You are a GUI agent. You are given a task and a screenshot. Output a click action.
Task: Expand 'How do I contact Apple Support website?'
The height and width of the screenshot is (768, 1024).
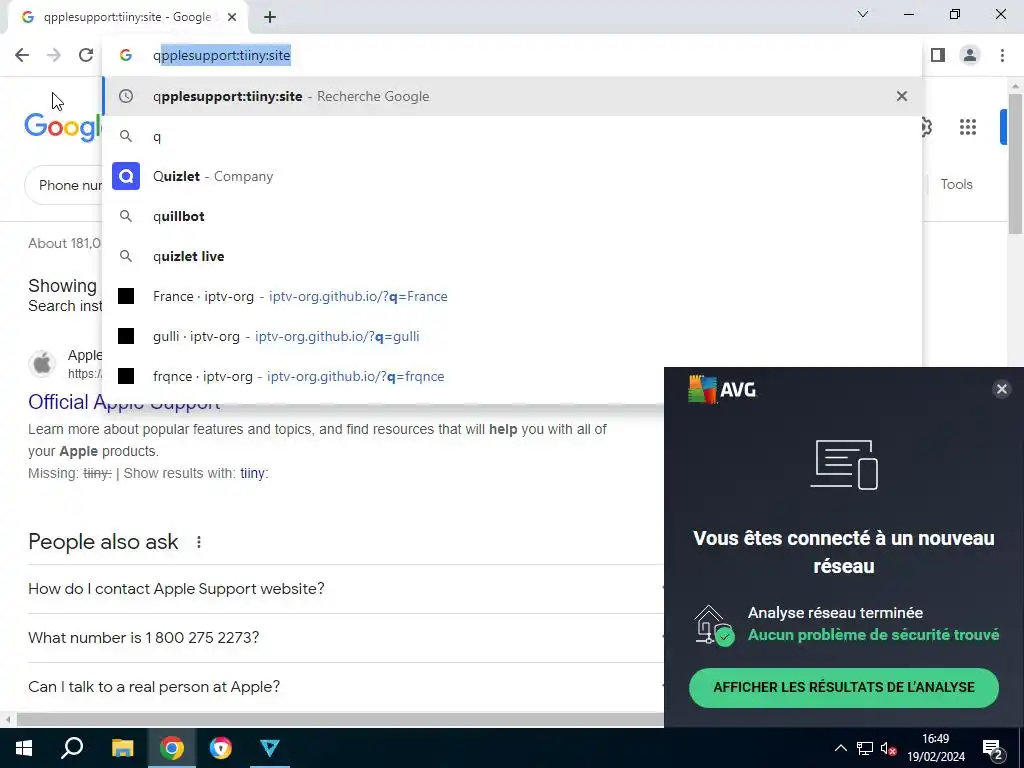click(346, 589)
